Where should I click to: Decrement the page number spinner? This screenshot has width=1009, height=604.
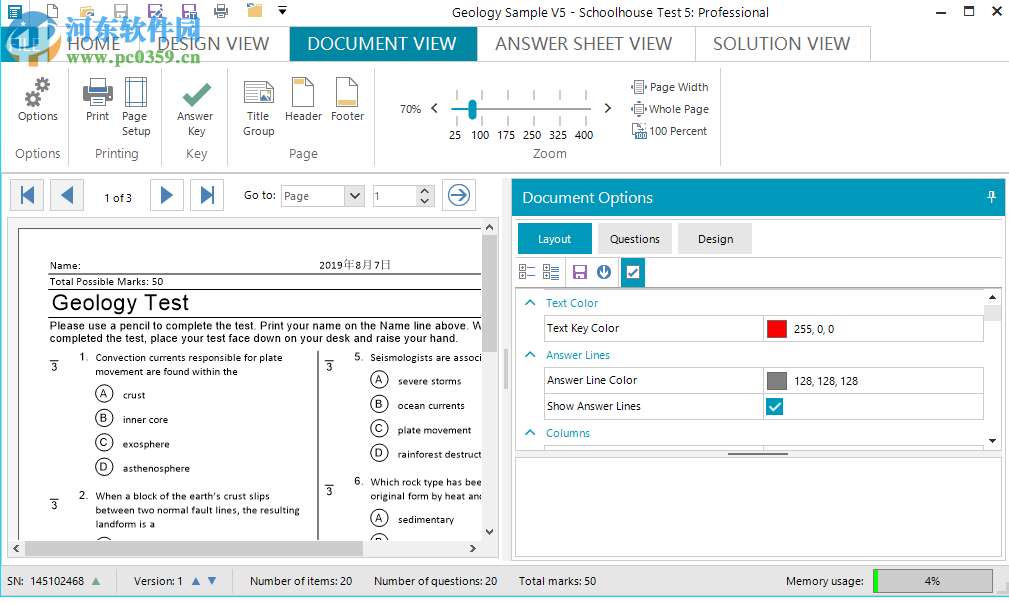pos(424,201)
